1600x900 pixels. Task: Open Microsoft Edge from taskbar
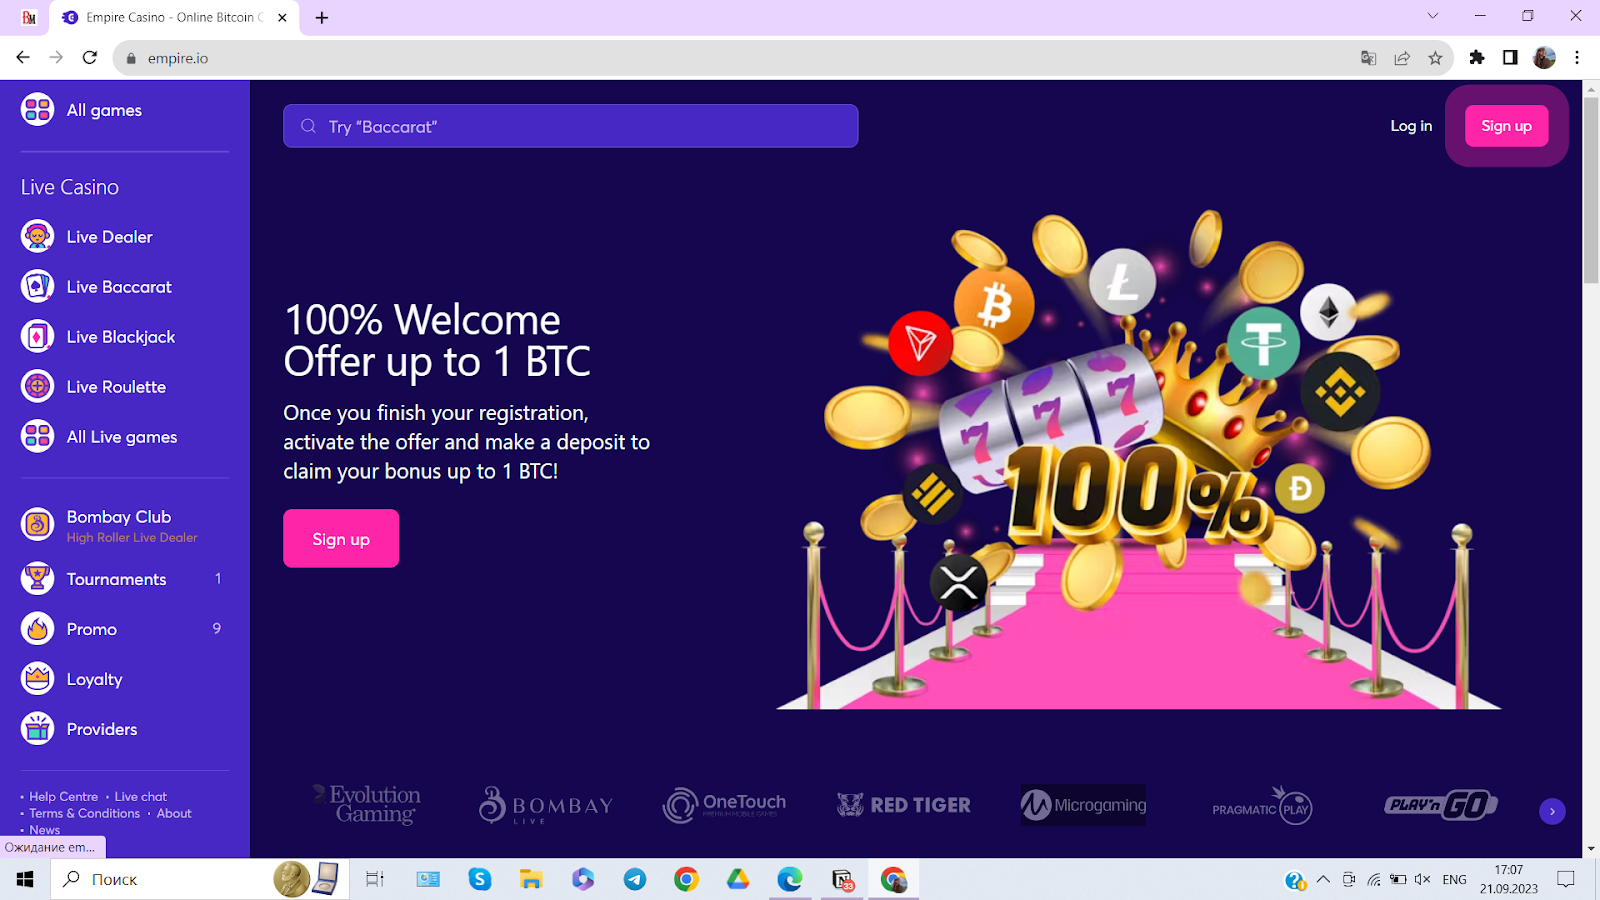pyautogui.click(x=790, y=880)
